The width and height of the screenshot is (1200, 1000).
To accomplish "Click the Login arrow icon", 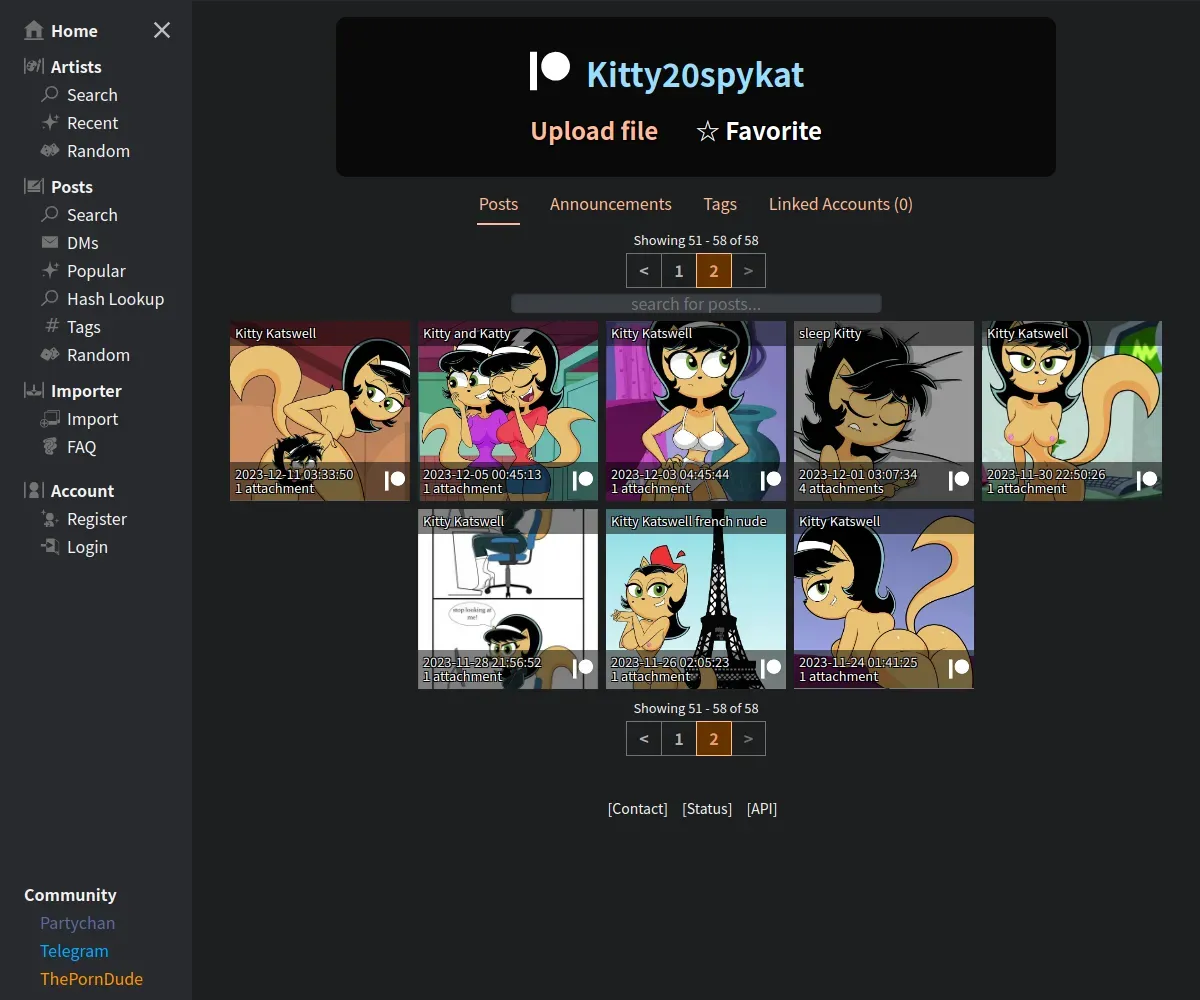I will [50, 547].
